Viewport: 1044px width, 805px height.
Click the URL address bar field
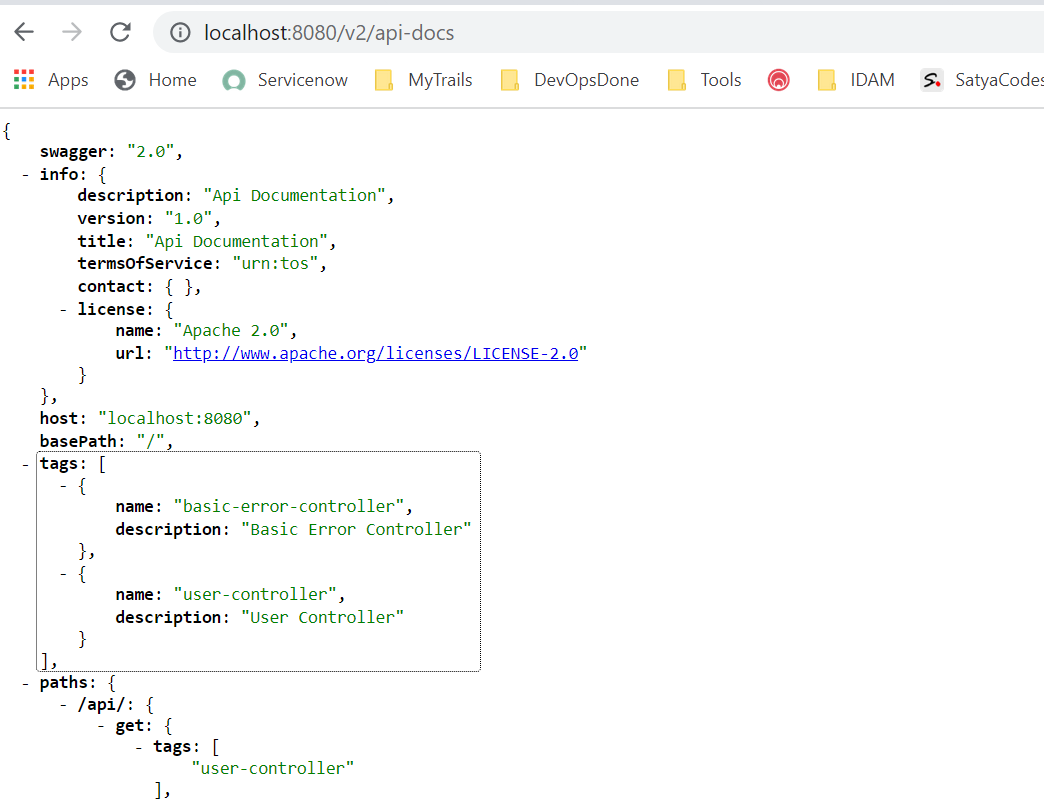tap(600, 33)
